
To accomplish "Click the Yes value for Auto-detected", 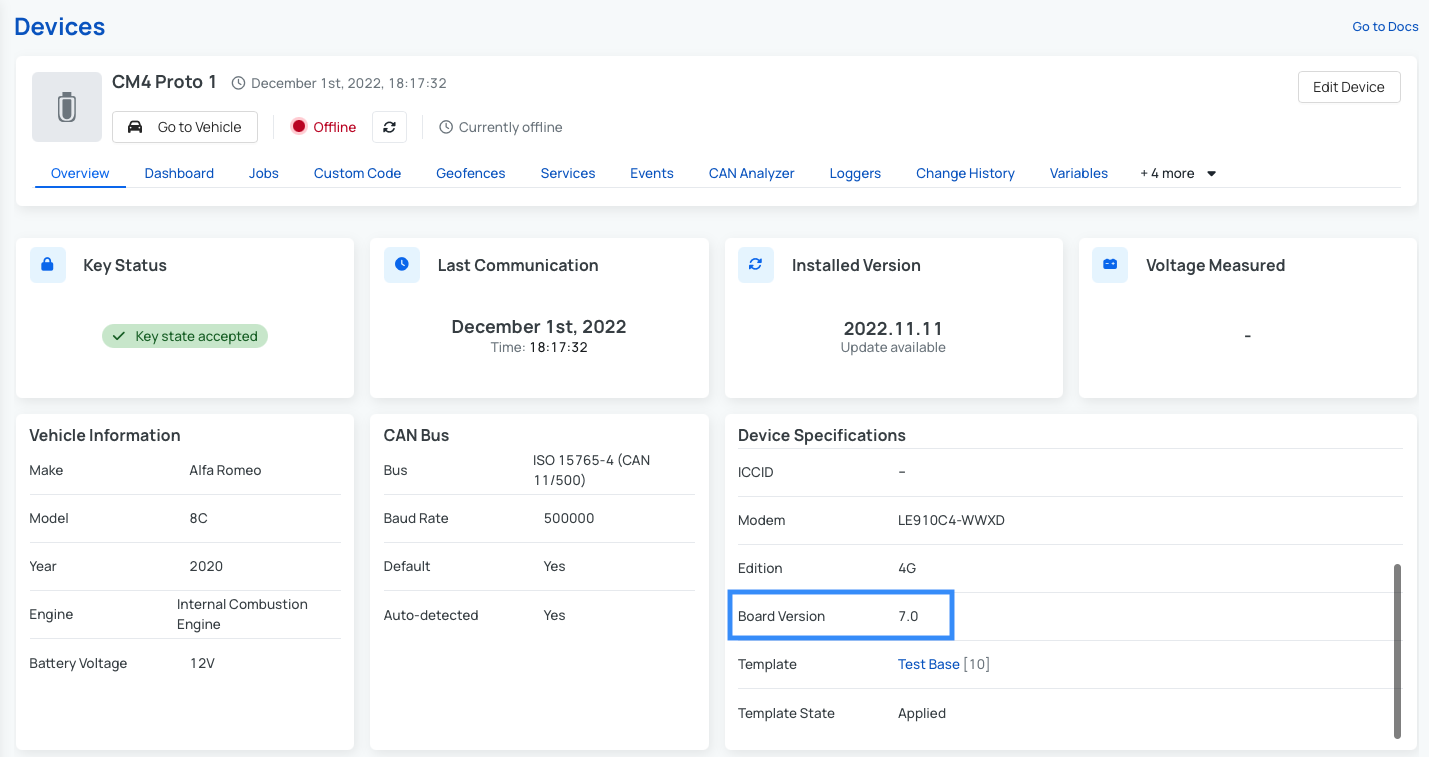I will [x=555, y=615].
